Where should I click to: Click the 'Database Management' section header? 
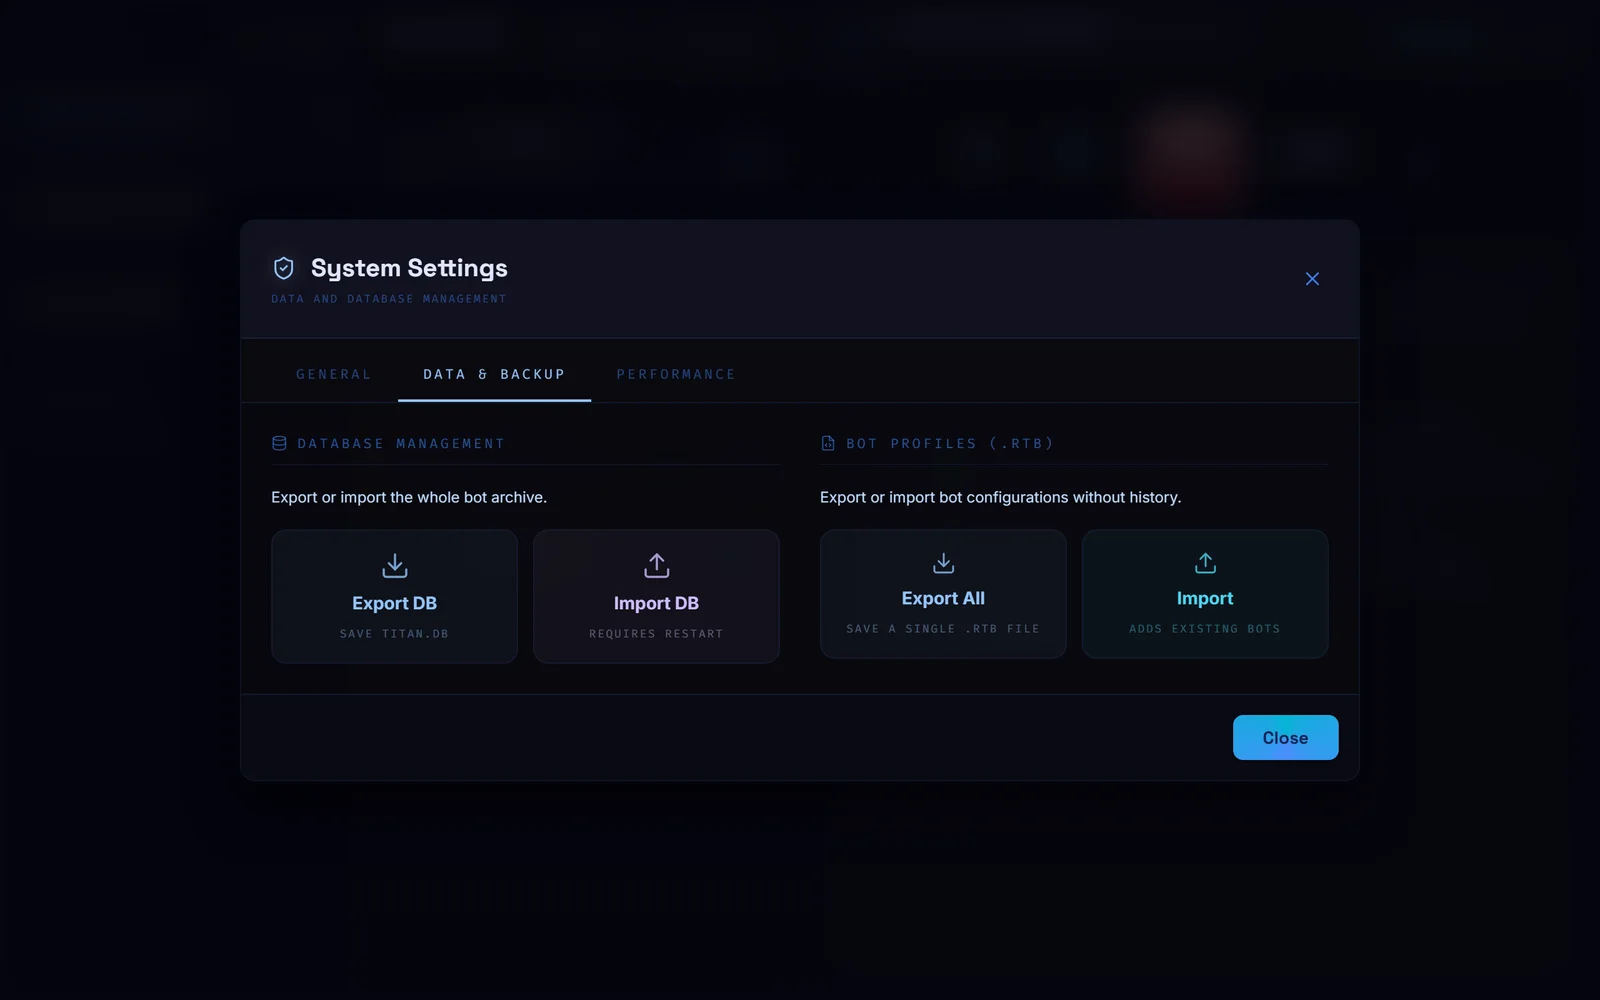click(401, 443)
